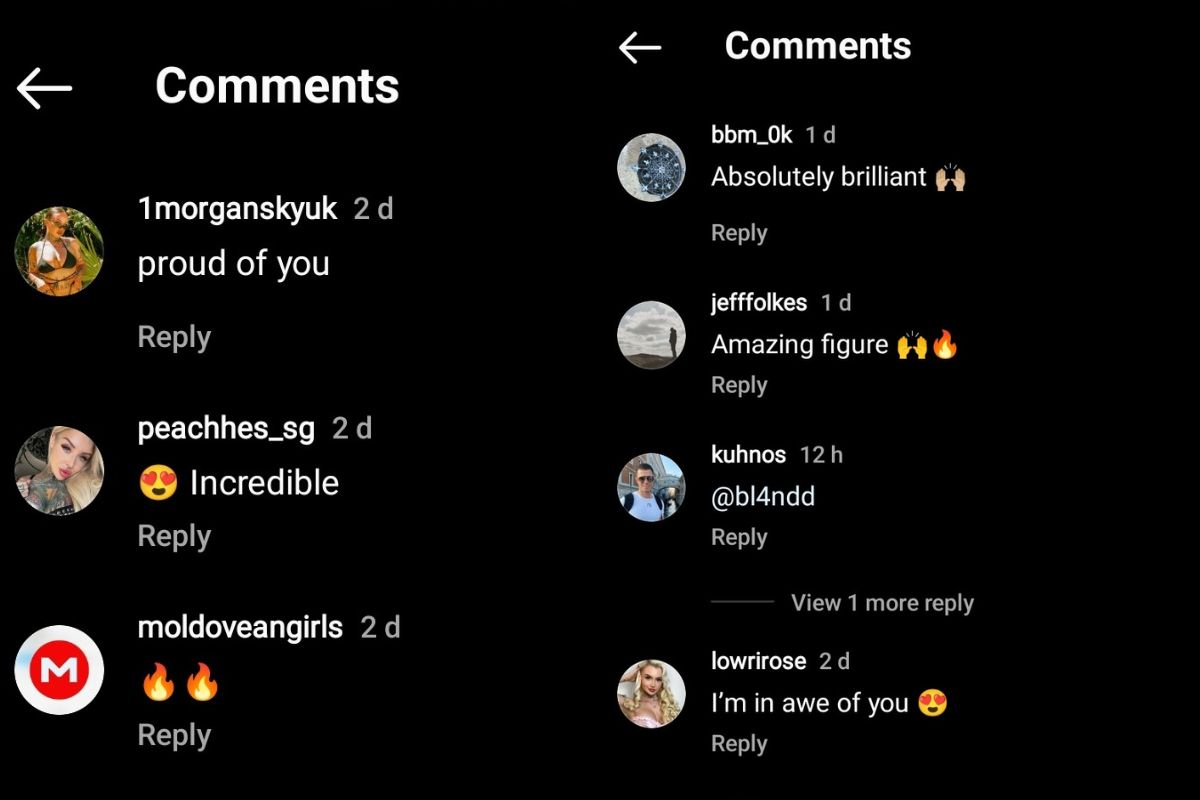
Task: Reply to moldoveangirls' fire emoji comment
Action: coord(174,735)
